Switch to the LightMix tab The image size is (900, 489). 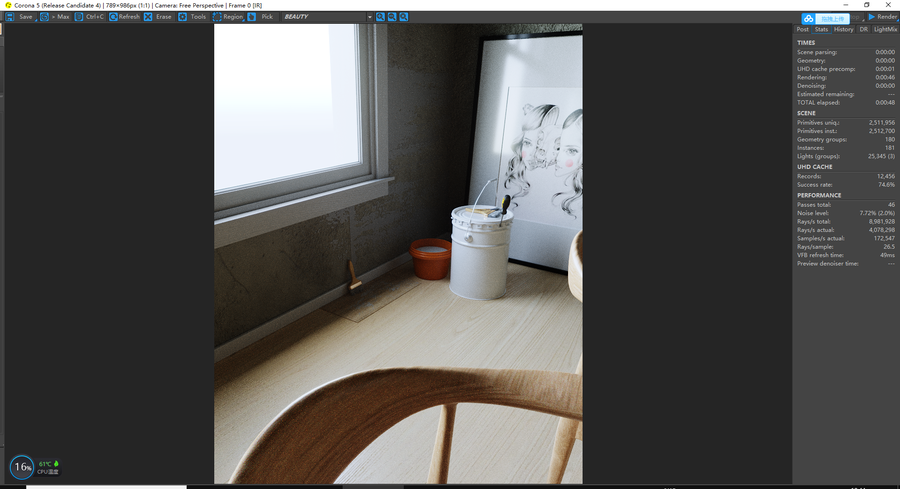click(x=885, y=29)
